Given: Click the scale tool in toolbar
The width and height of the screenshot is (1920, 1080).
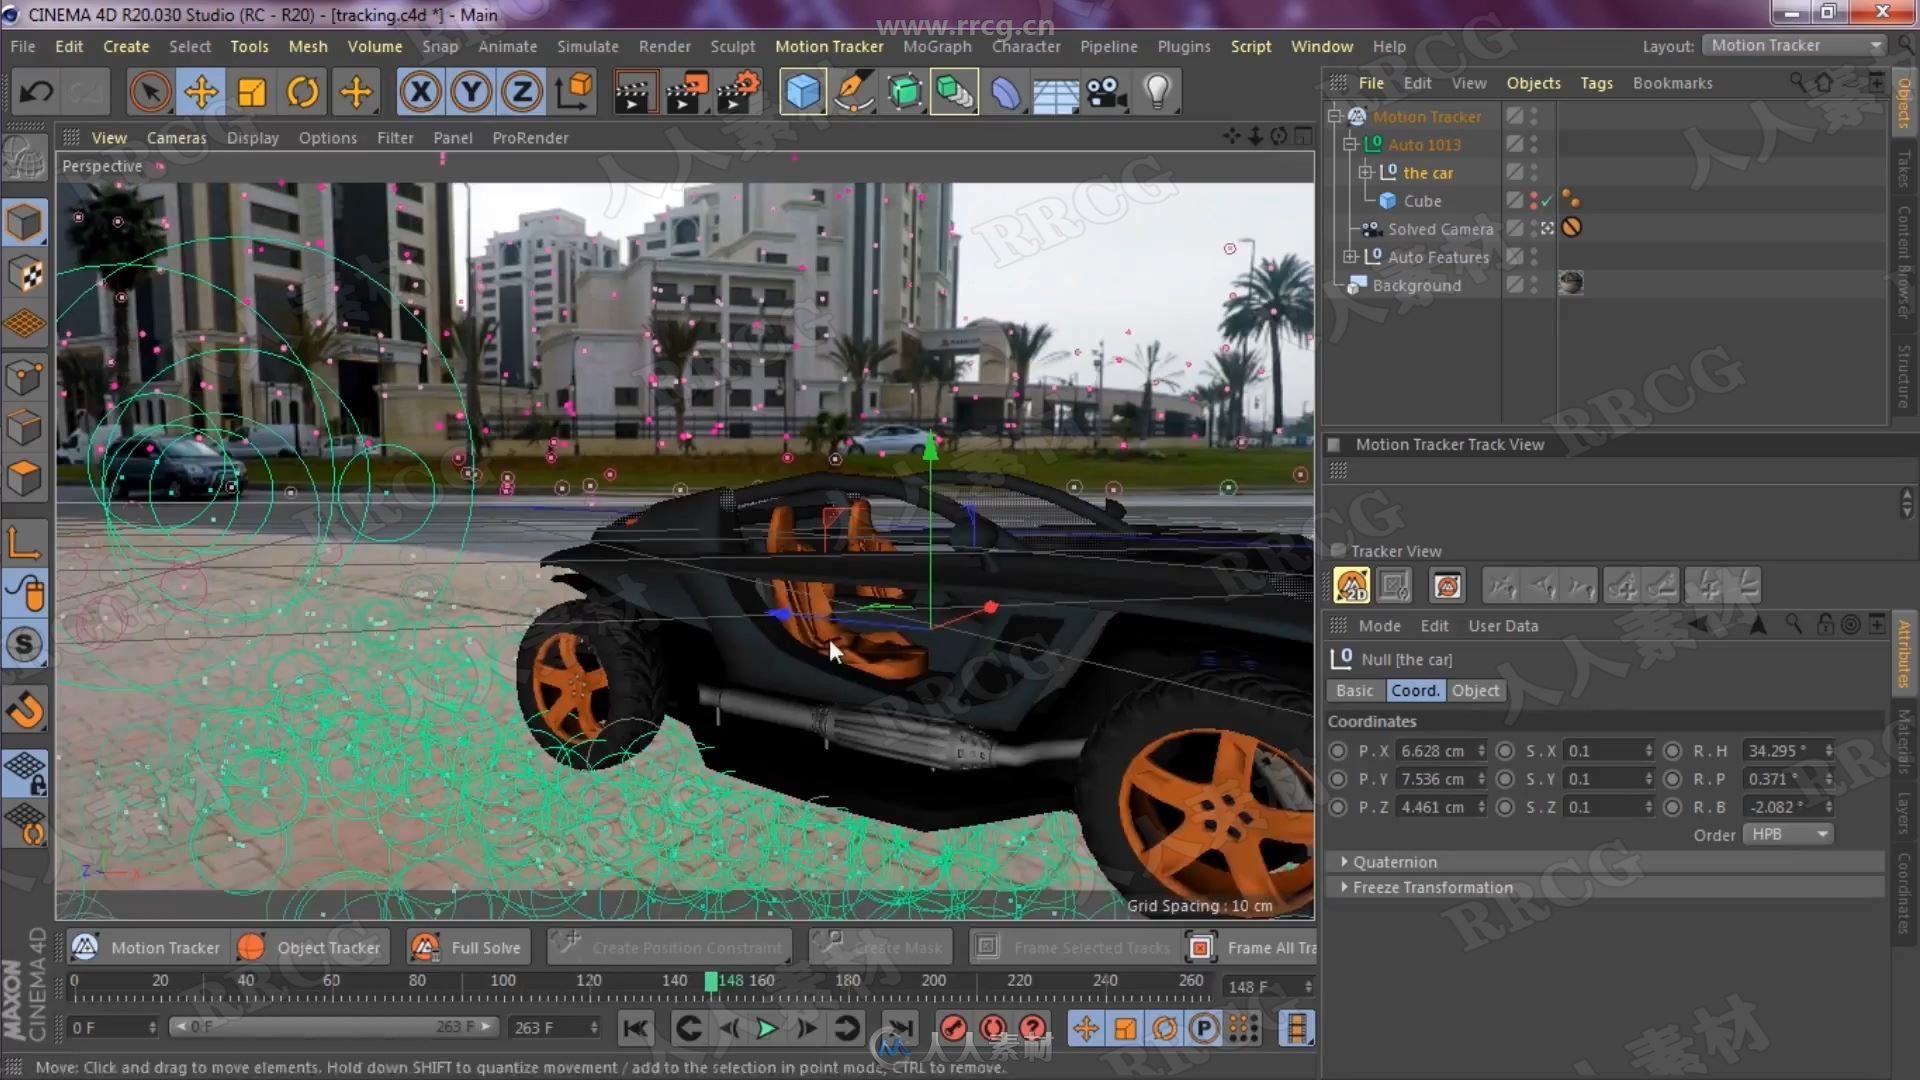Looking at the screenshot, I should pos(252,90).
